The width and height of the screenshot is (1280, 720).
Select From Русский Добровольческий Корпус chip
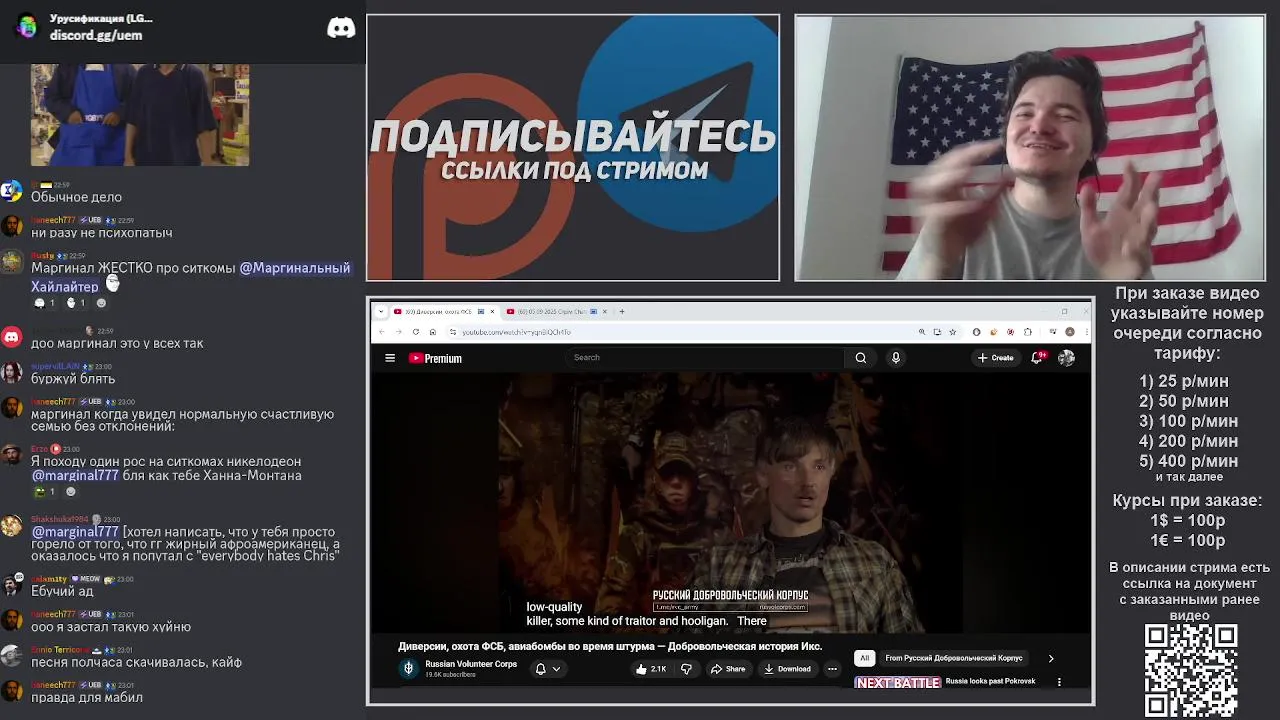[x=954, y=658]
